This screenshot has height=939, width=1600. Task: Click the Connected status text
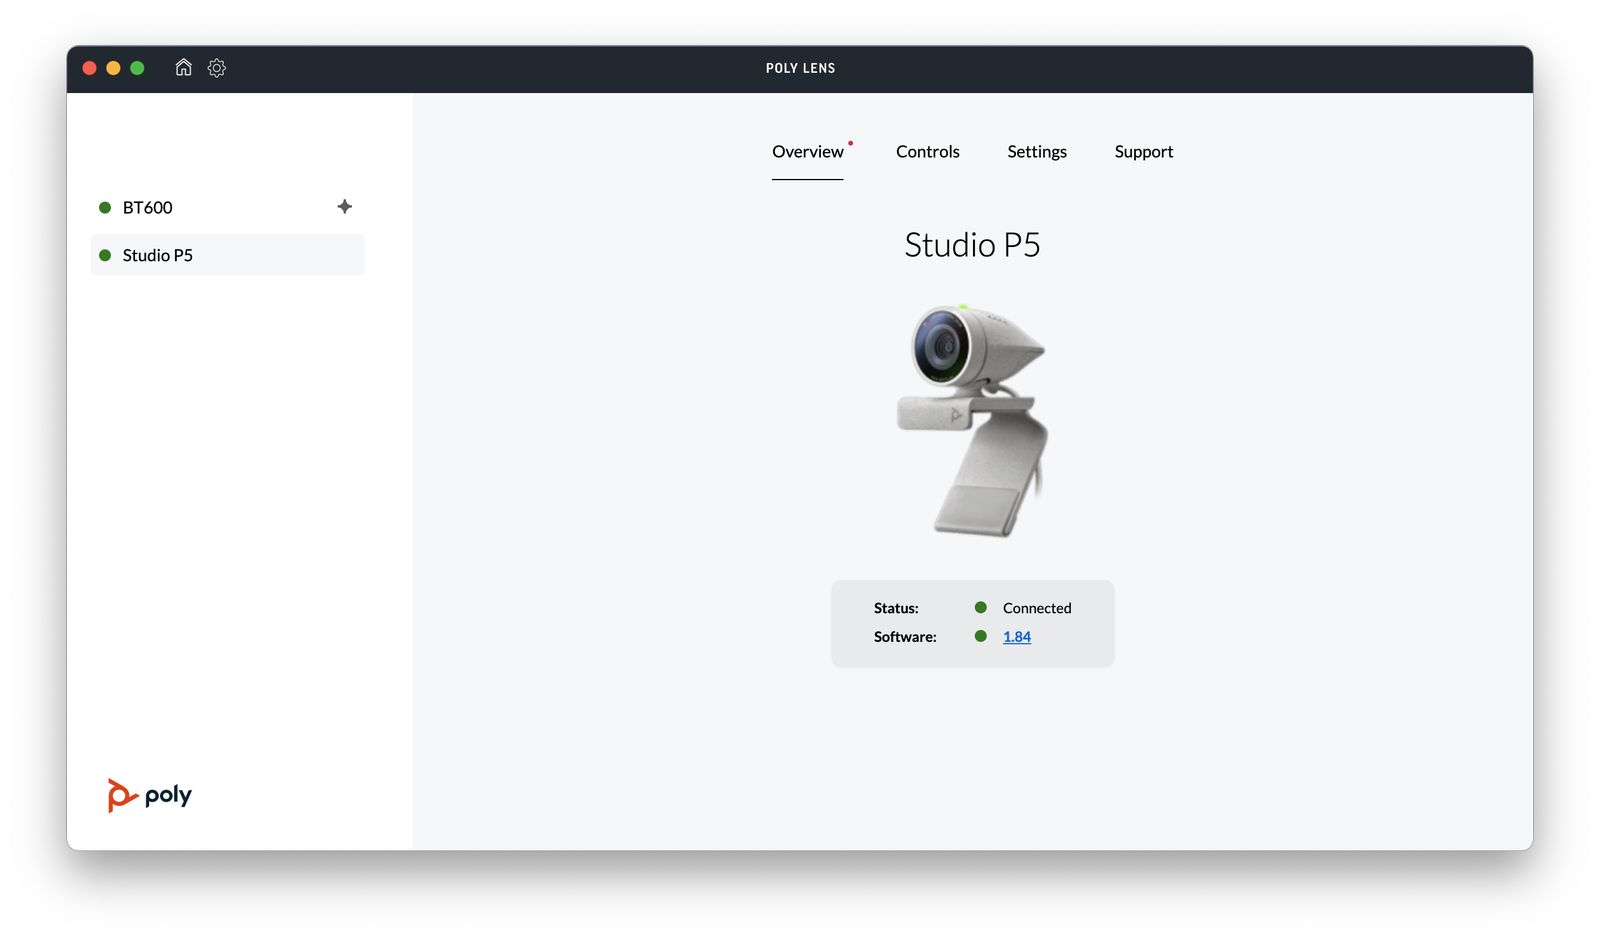[x=1037, y=608]
